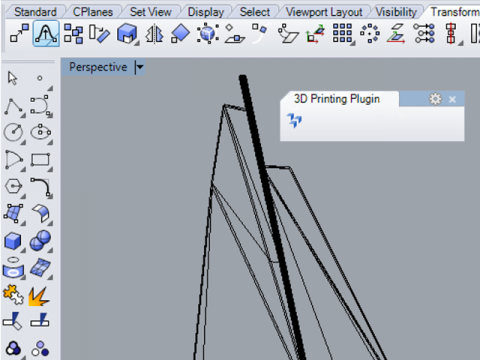Expand the Scale 3-D flyout triangle

point(137,43)
